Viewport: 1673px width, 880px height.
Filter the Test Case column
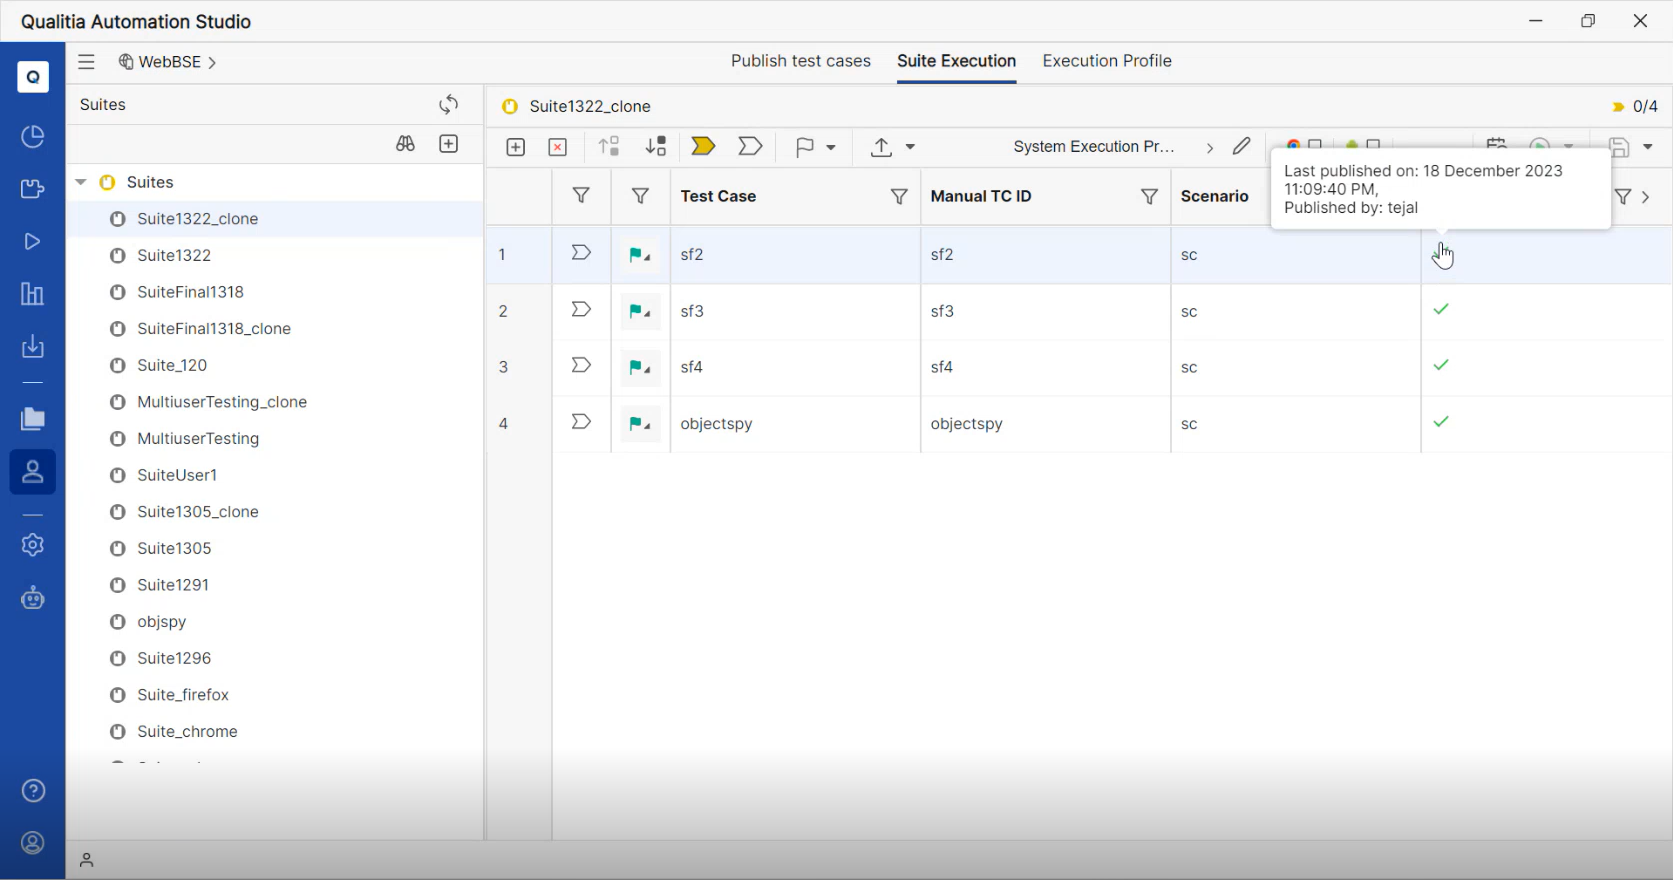(899, 197)
